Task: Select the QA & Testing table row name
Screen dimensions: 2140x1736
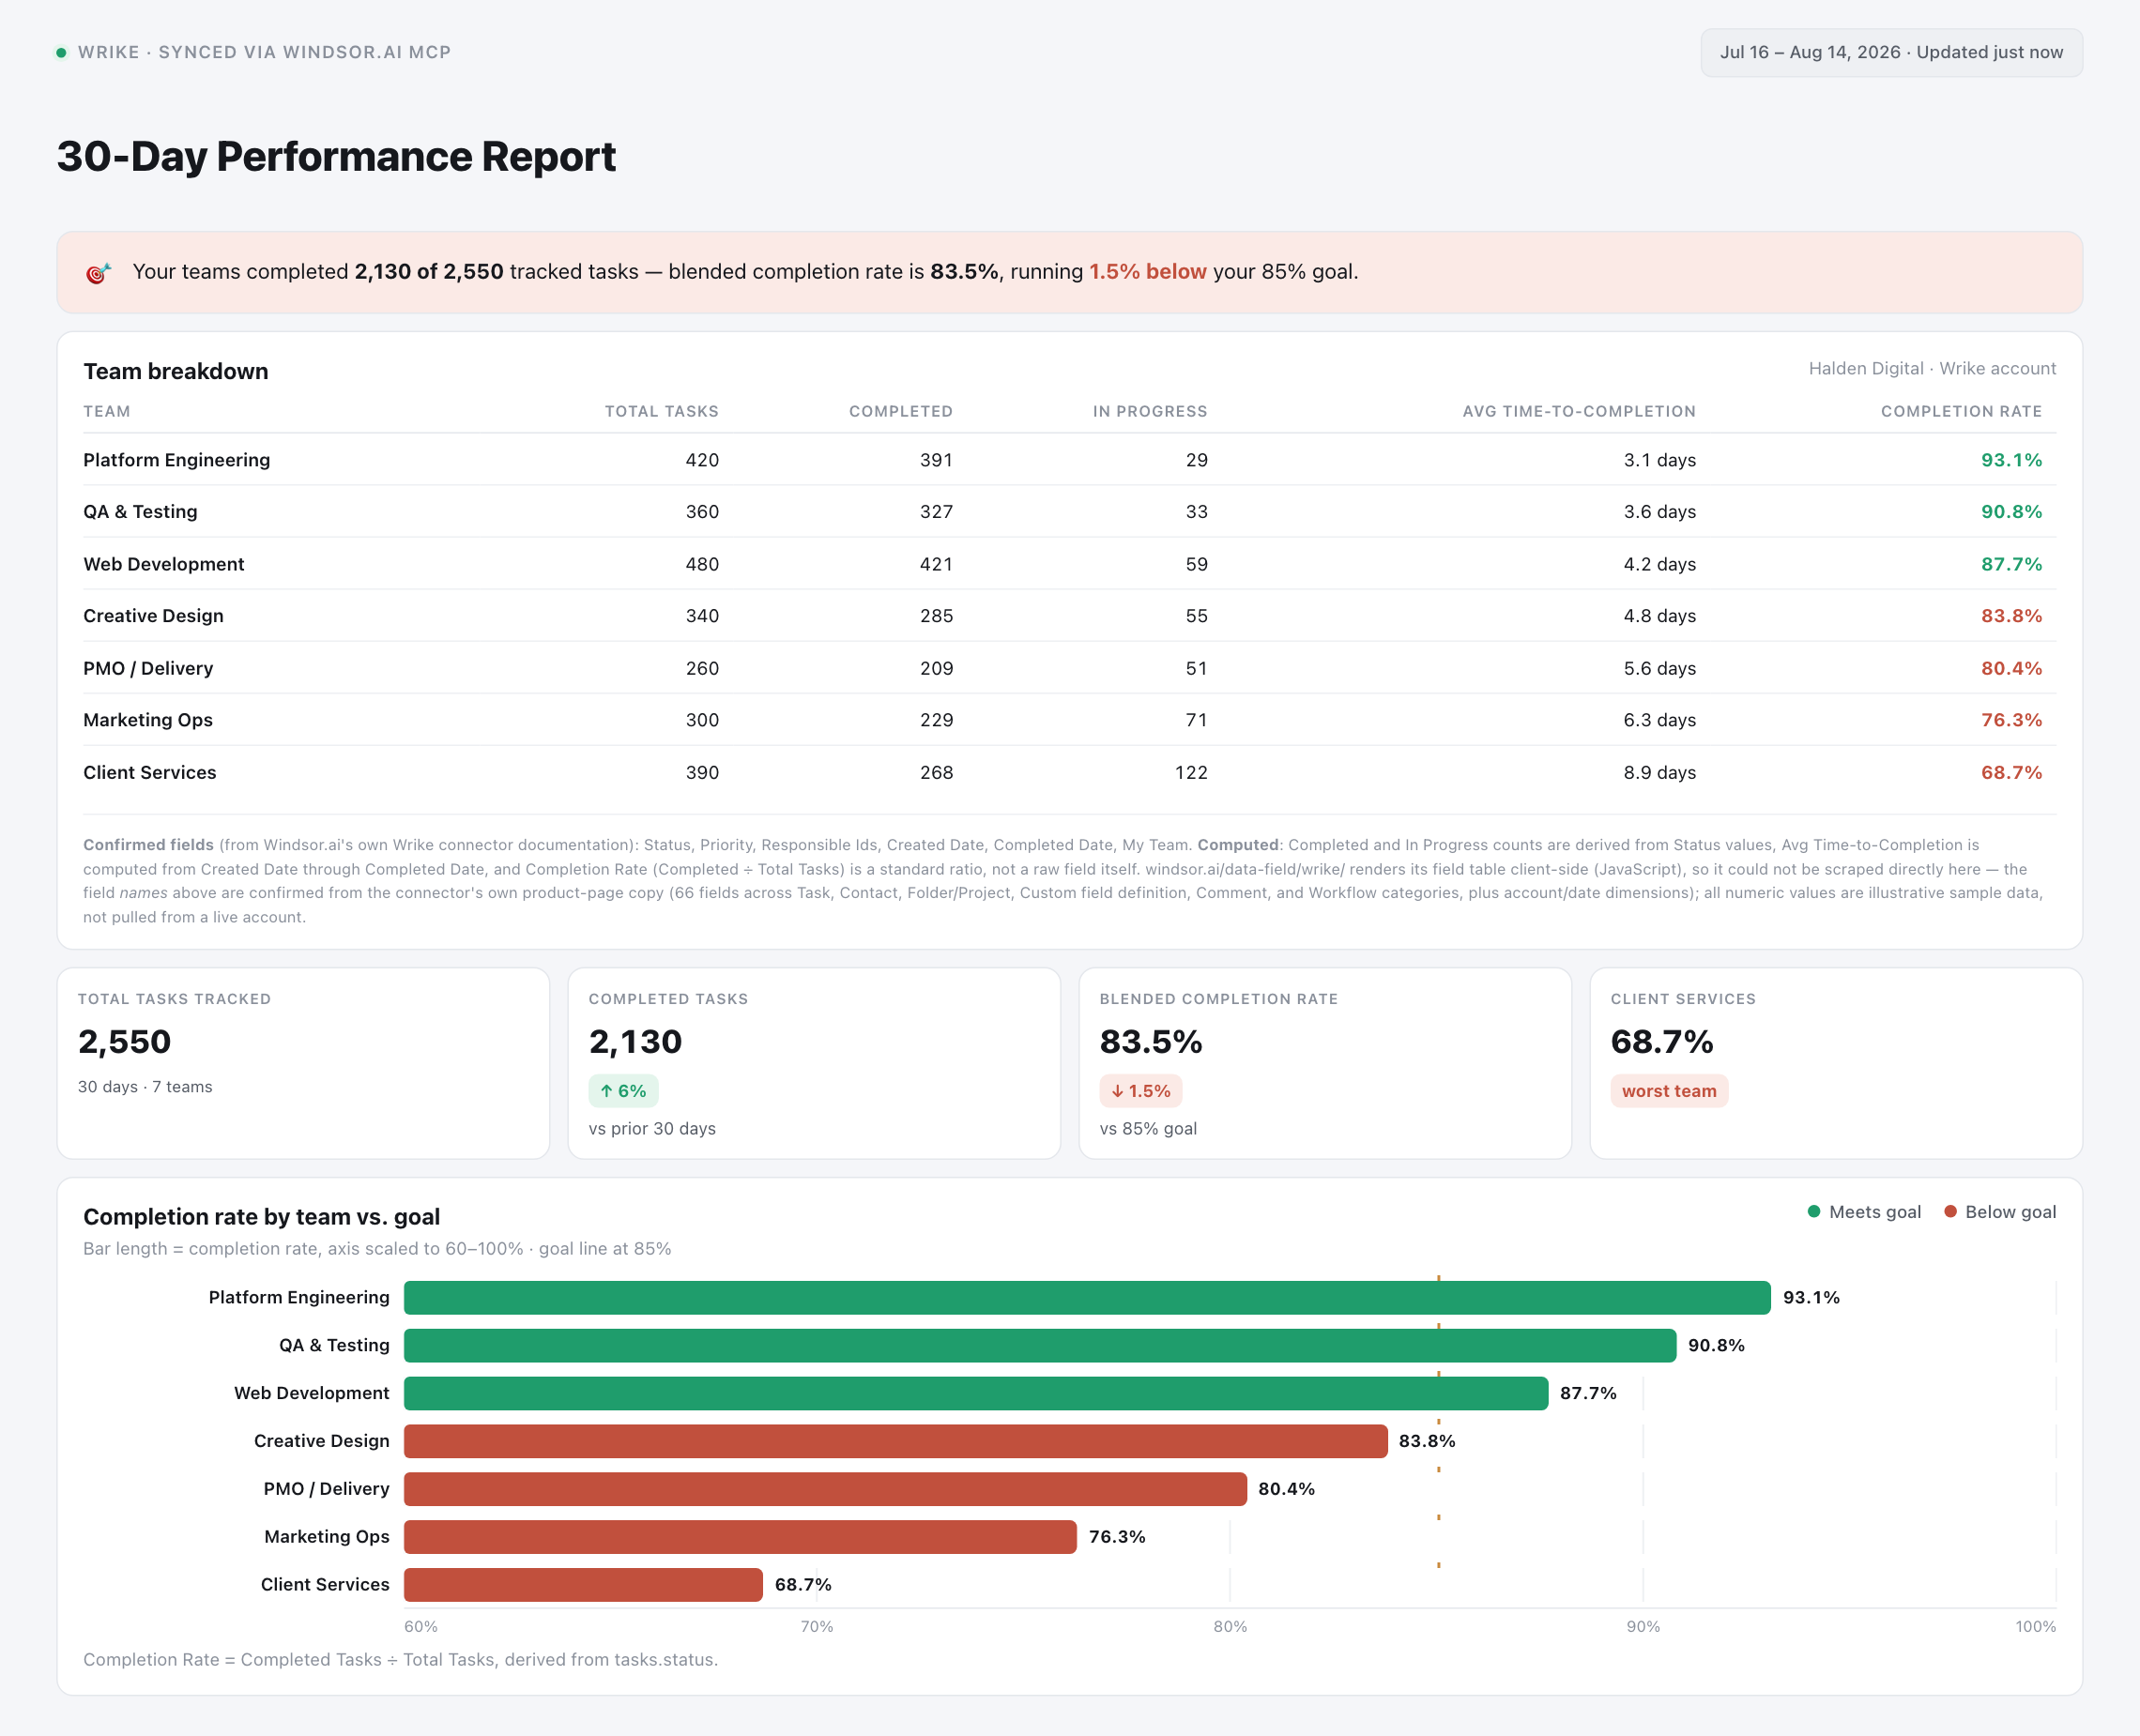Action: pyautogui.click(x=140, y=512)
